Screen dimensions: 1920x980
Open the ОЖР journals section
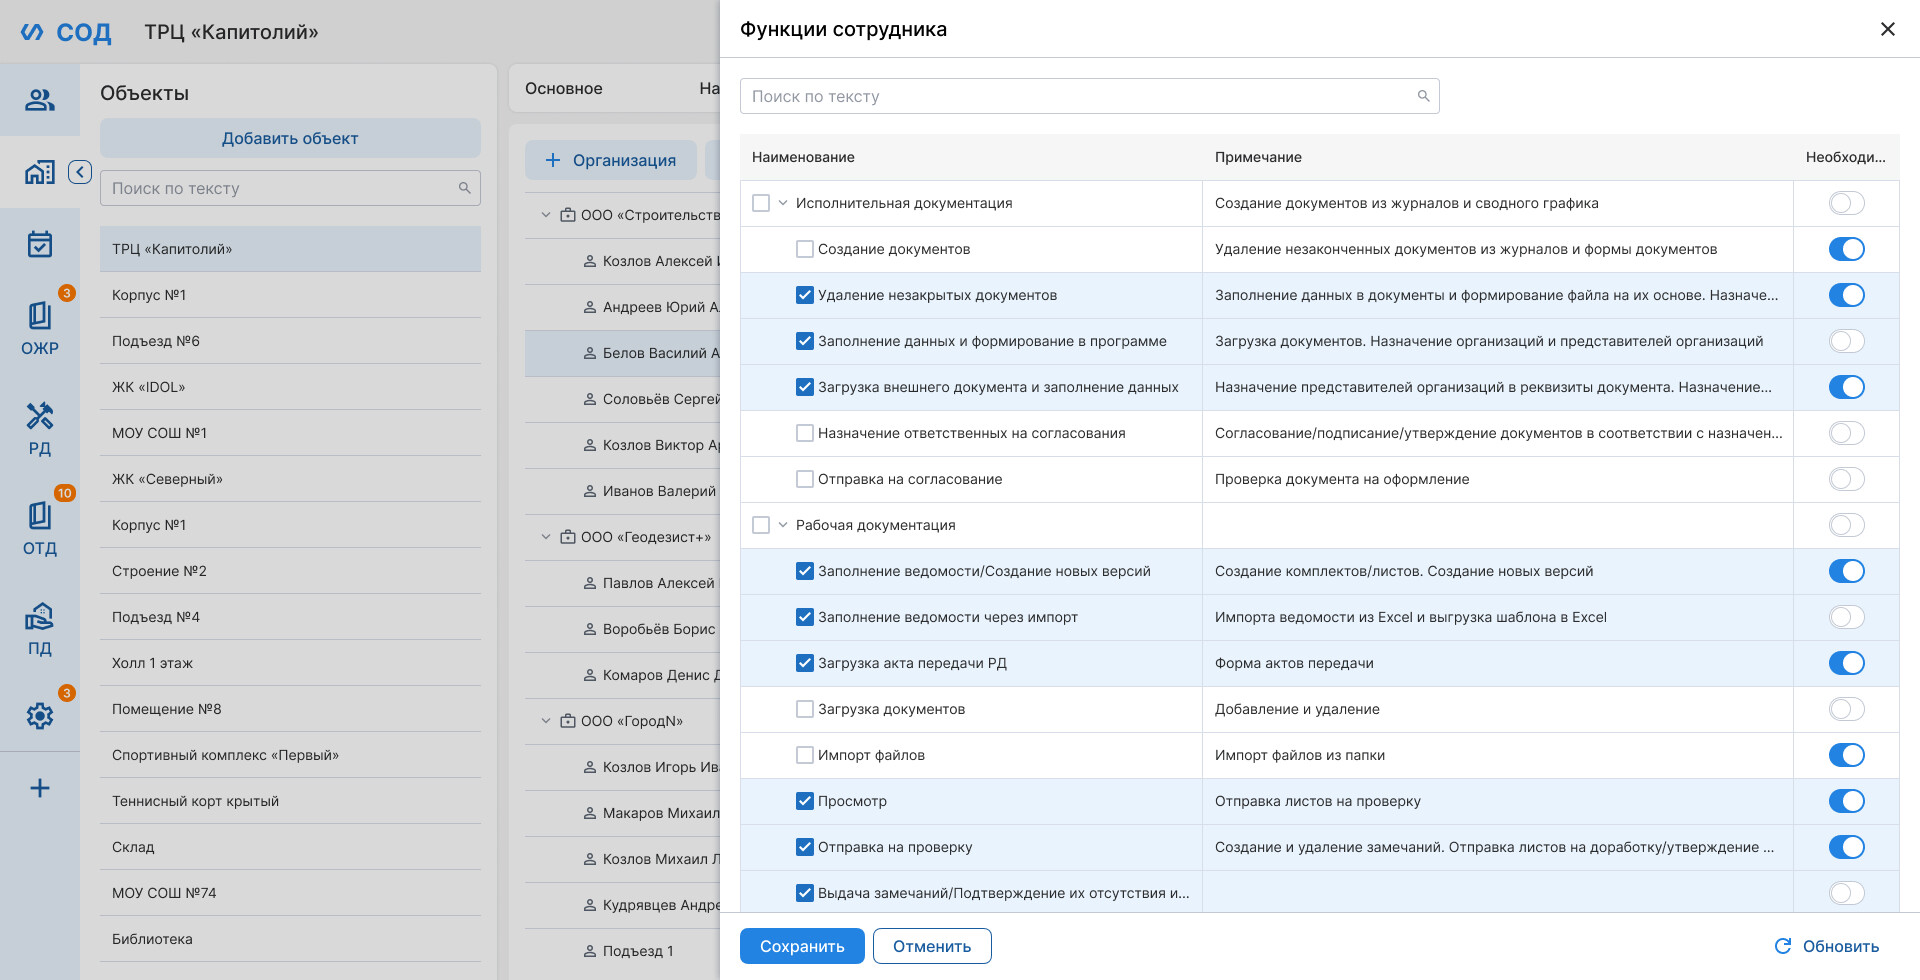[x=40, y=328]
